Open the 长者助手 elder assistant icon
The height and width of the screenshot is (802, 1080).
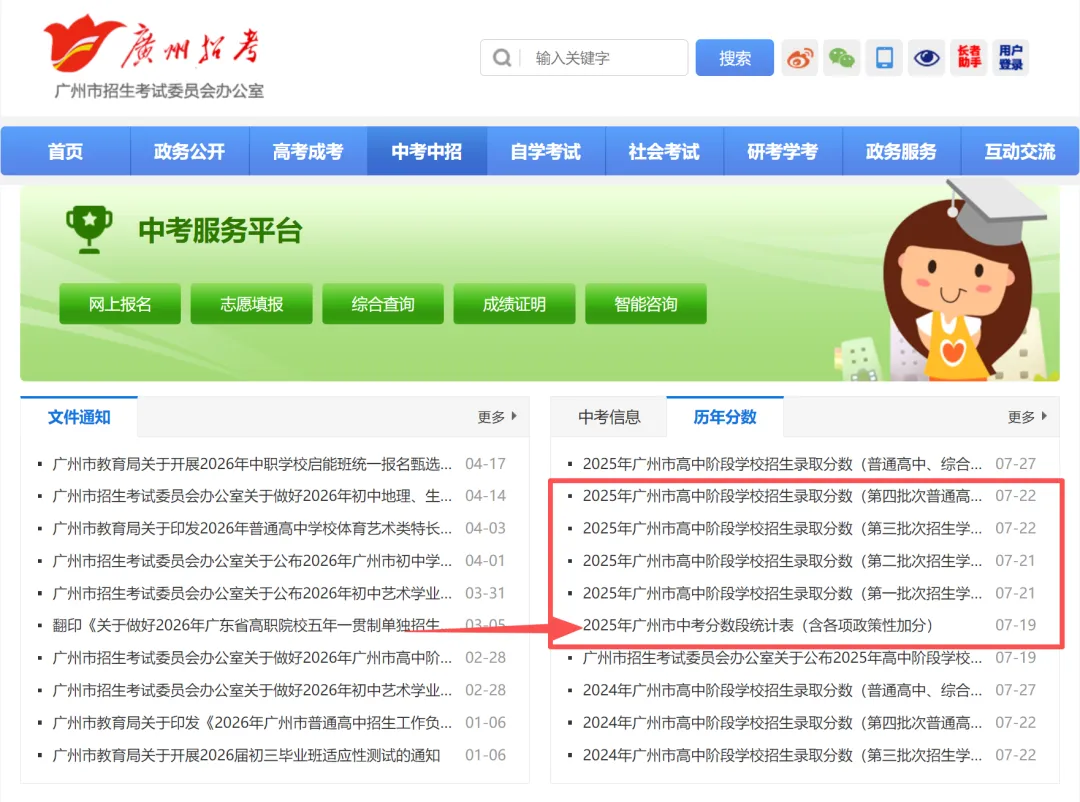coord(969,57)
